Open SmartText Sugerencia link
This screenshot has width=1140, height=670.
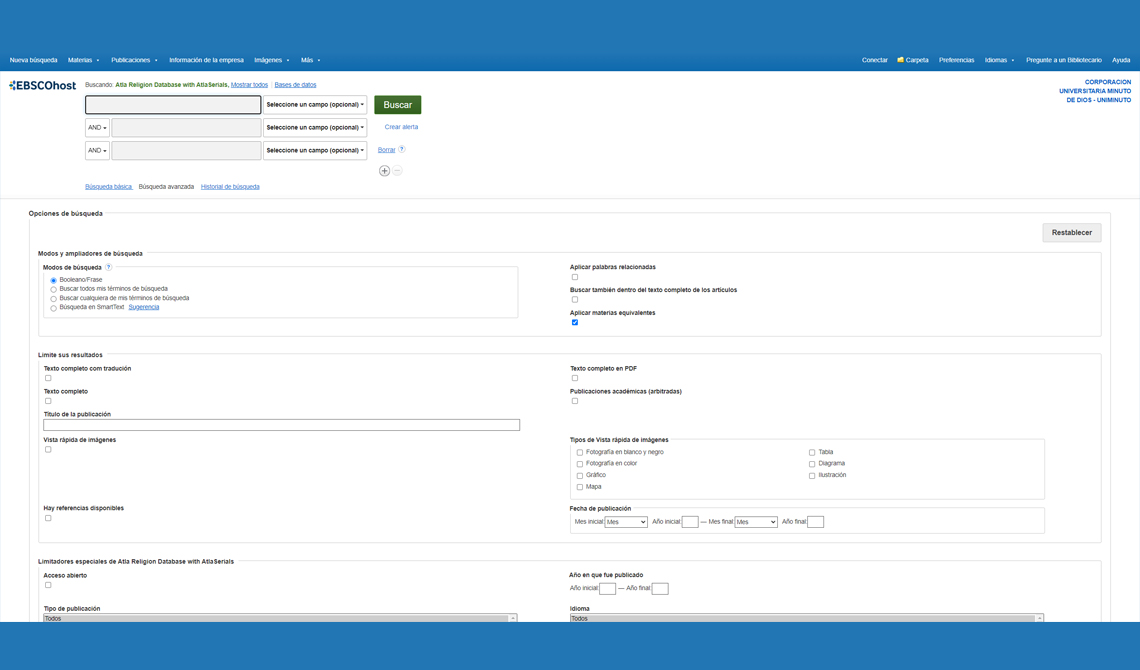pyautogui.click(x=144, y=307)
